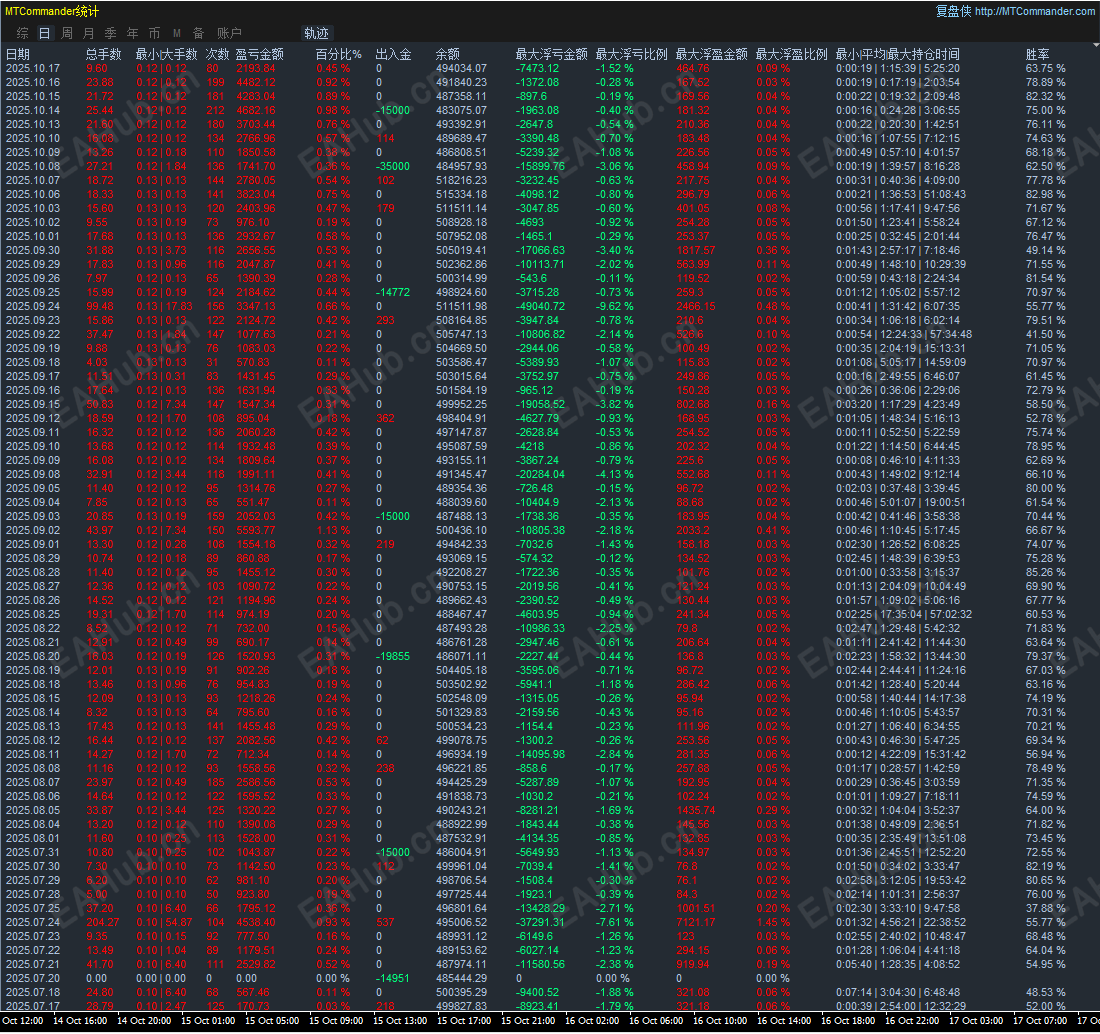Click max floating profit 7121.17

tap(696, 922)
